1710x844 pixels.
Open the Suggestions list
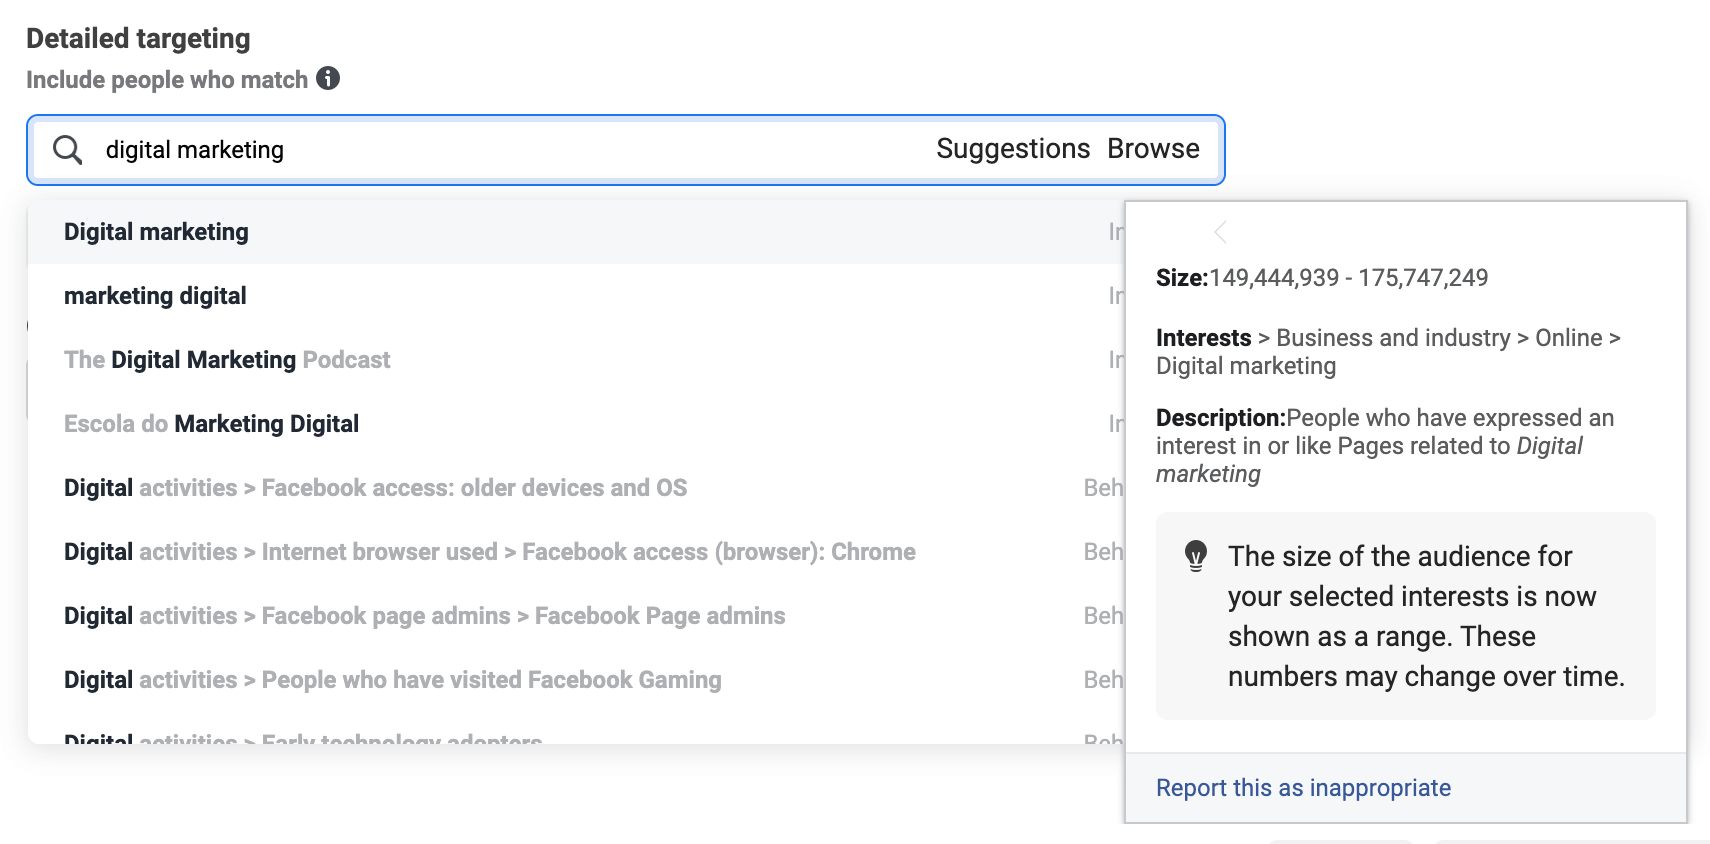tap(1012, 149)
